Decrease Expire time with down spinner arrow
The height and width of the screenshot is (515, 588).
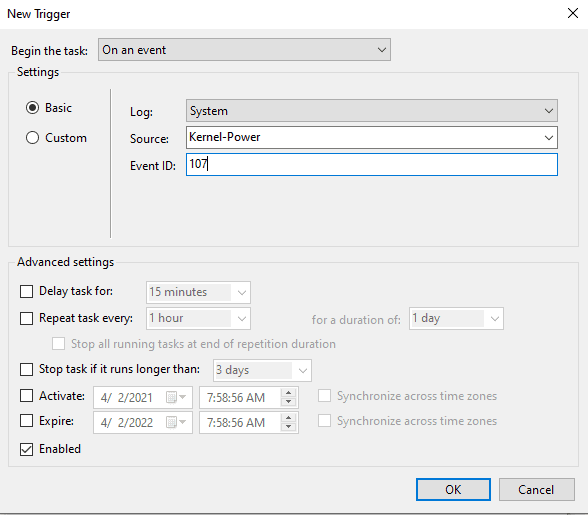click(x=288, y=427)
